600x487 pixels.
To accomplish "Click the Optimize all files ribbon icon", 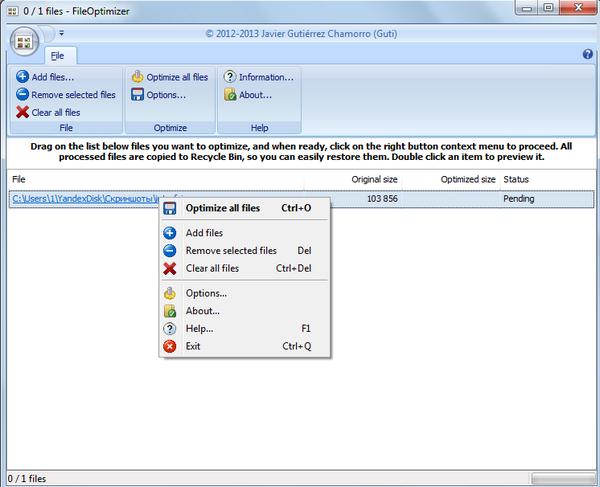I will pos(137,77).
